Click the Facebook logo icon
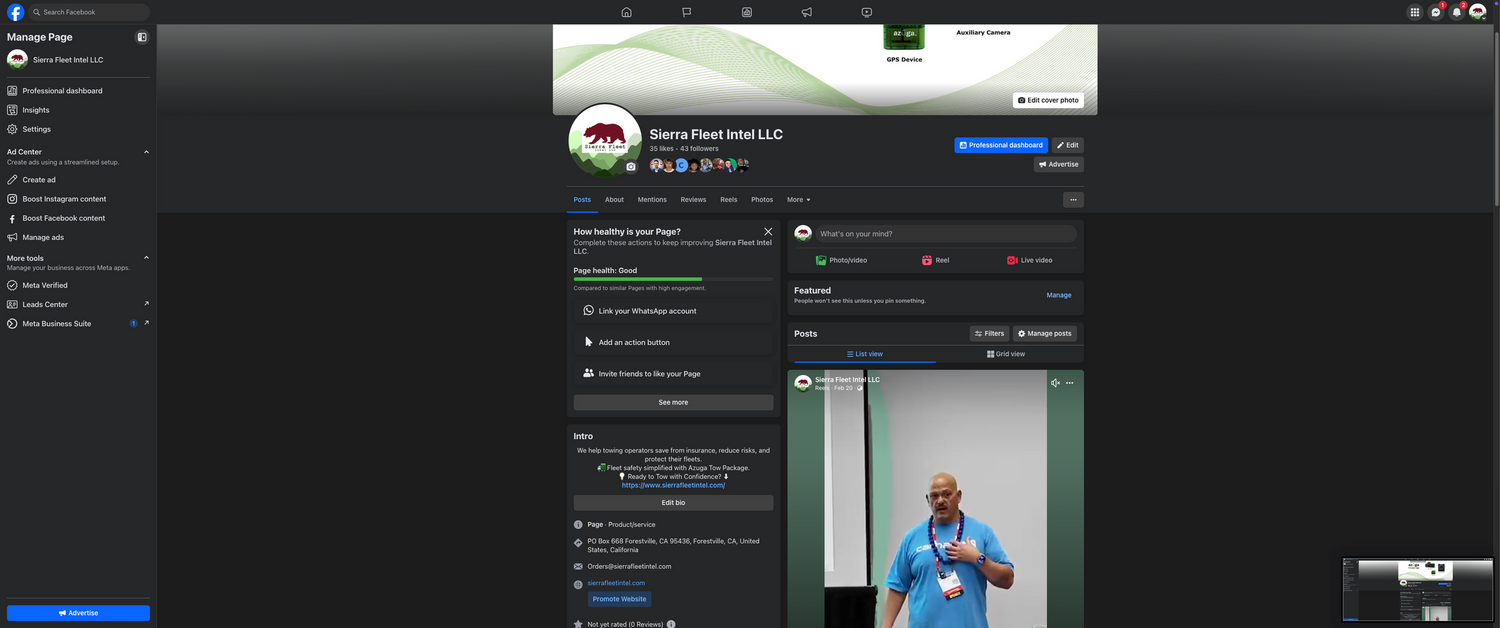 pyautogui.click(x=16, y=12)
